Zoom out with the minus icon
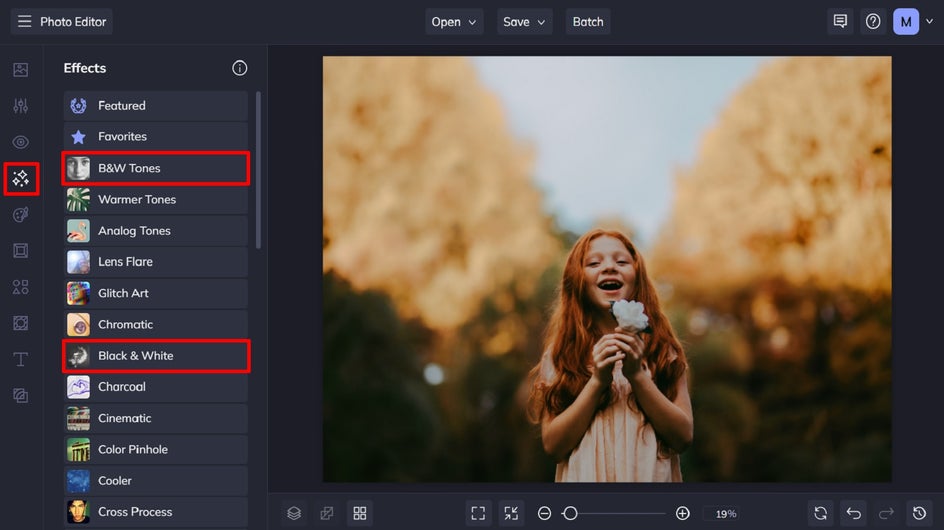944x530 pixels. (x=544, y=513)
